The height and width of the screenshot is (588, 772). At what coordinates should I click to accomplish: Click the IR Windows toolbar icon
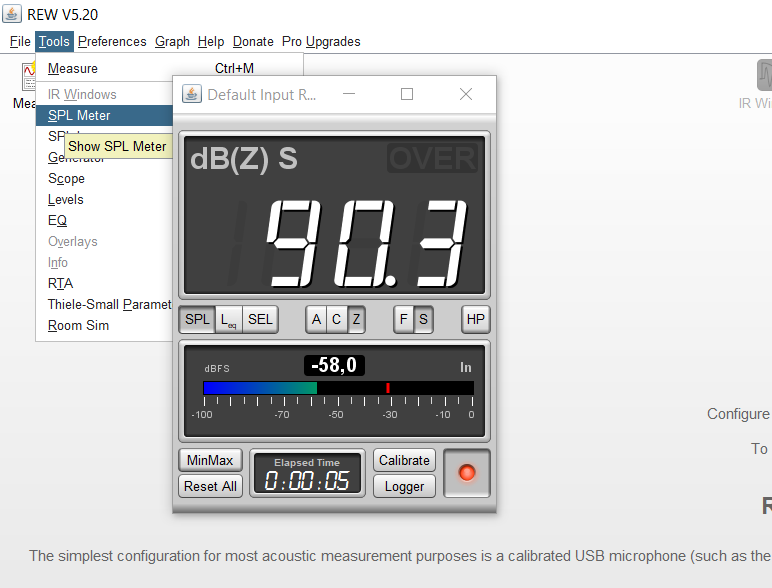tap(764, 75)
